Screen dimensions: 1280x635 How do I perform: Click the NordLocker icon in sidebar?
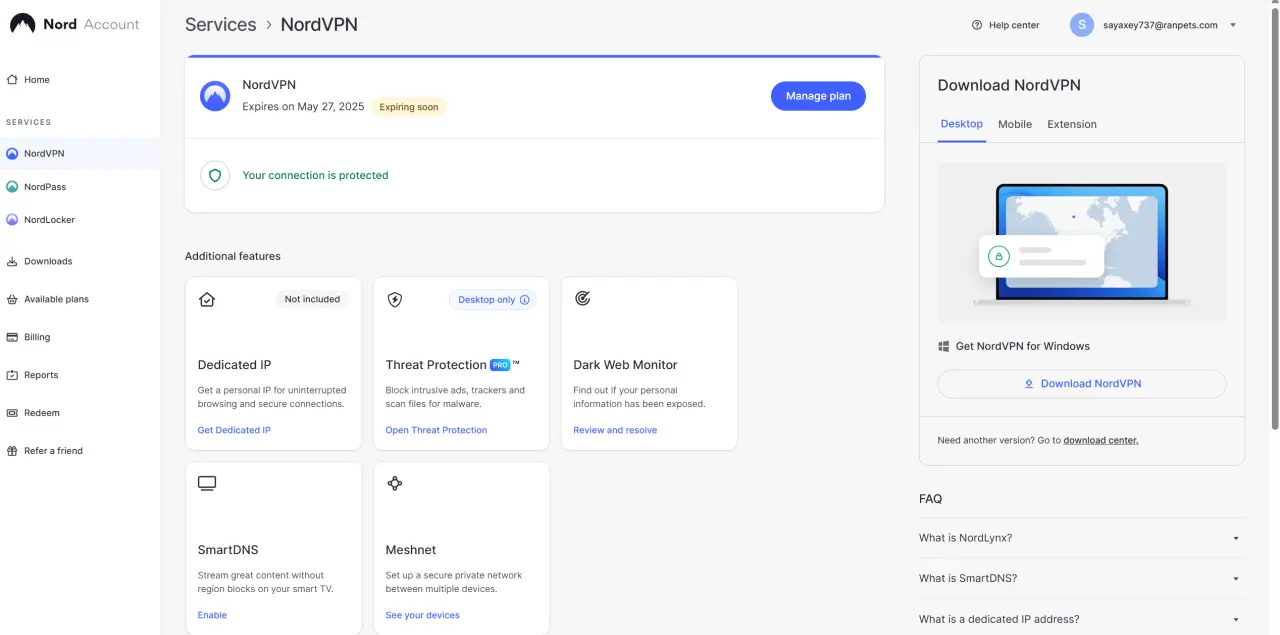click(12, 220)
